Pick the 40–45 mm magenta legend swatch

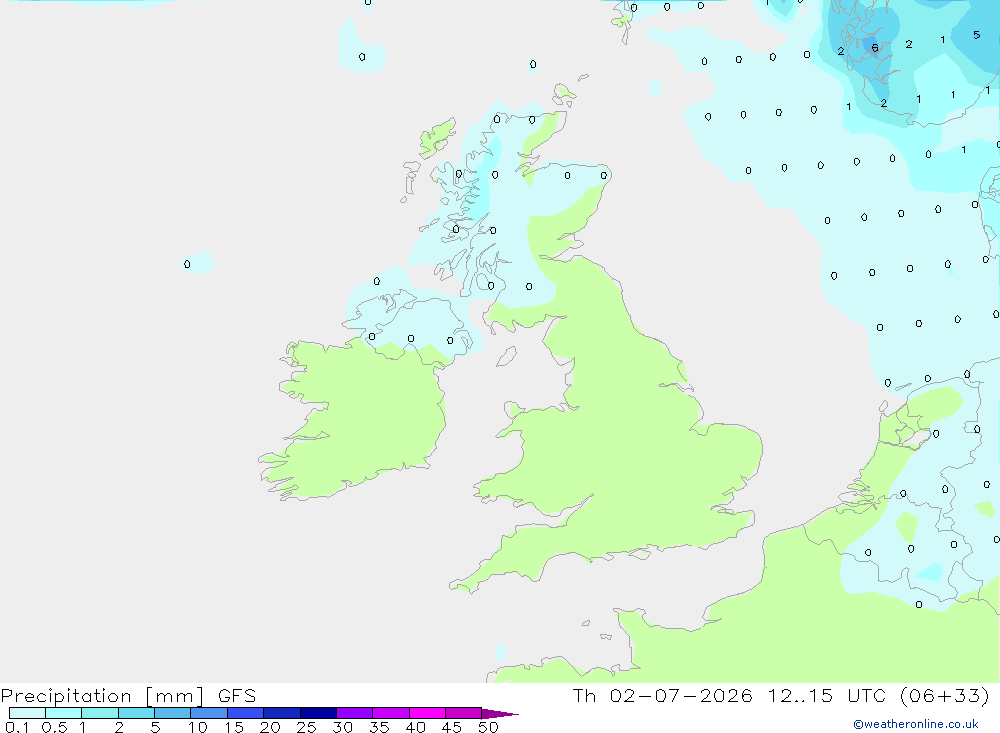(x=427, y=713)
